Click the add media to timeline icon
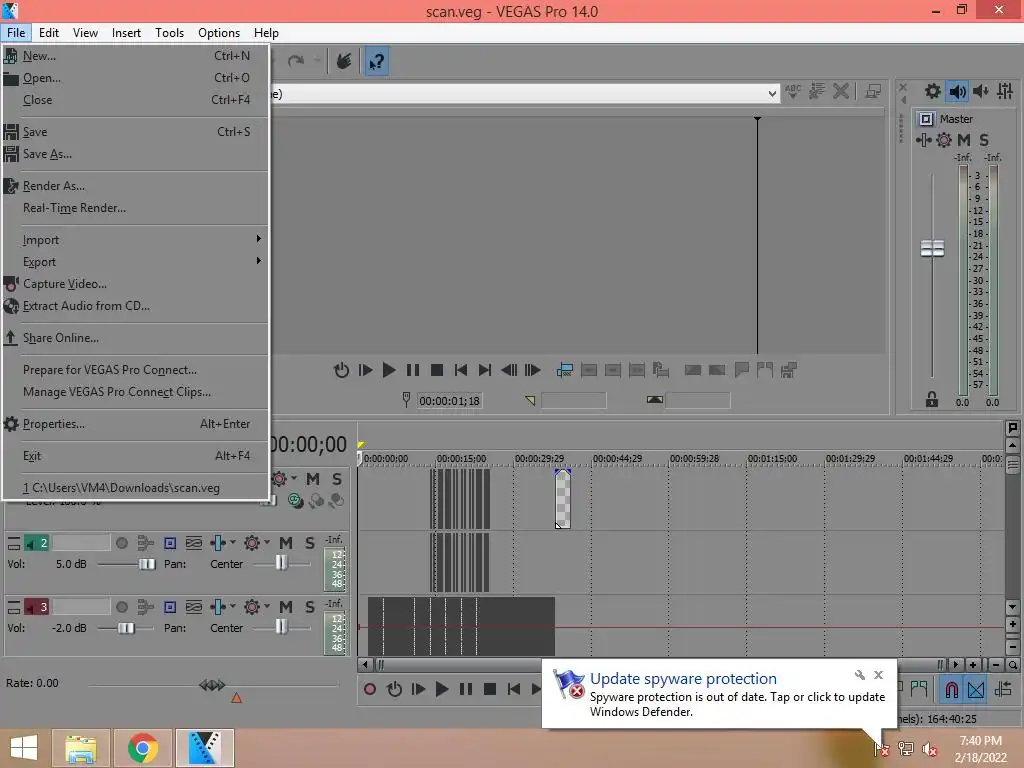This screenshot has width=1024, height=768. (x=564, y=370)
